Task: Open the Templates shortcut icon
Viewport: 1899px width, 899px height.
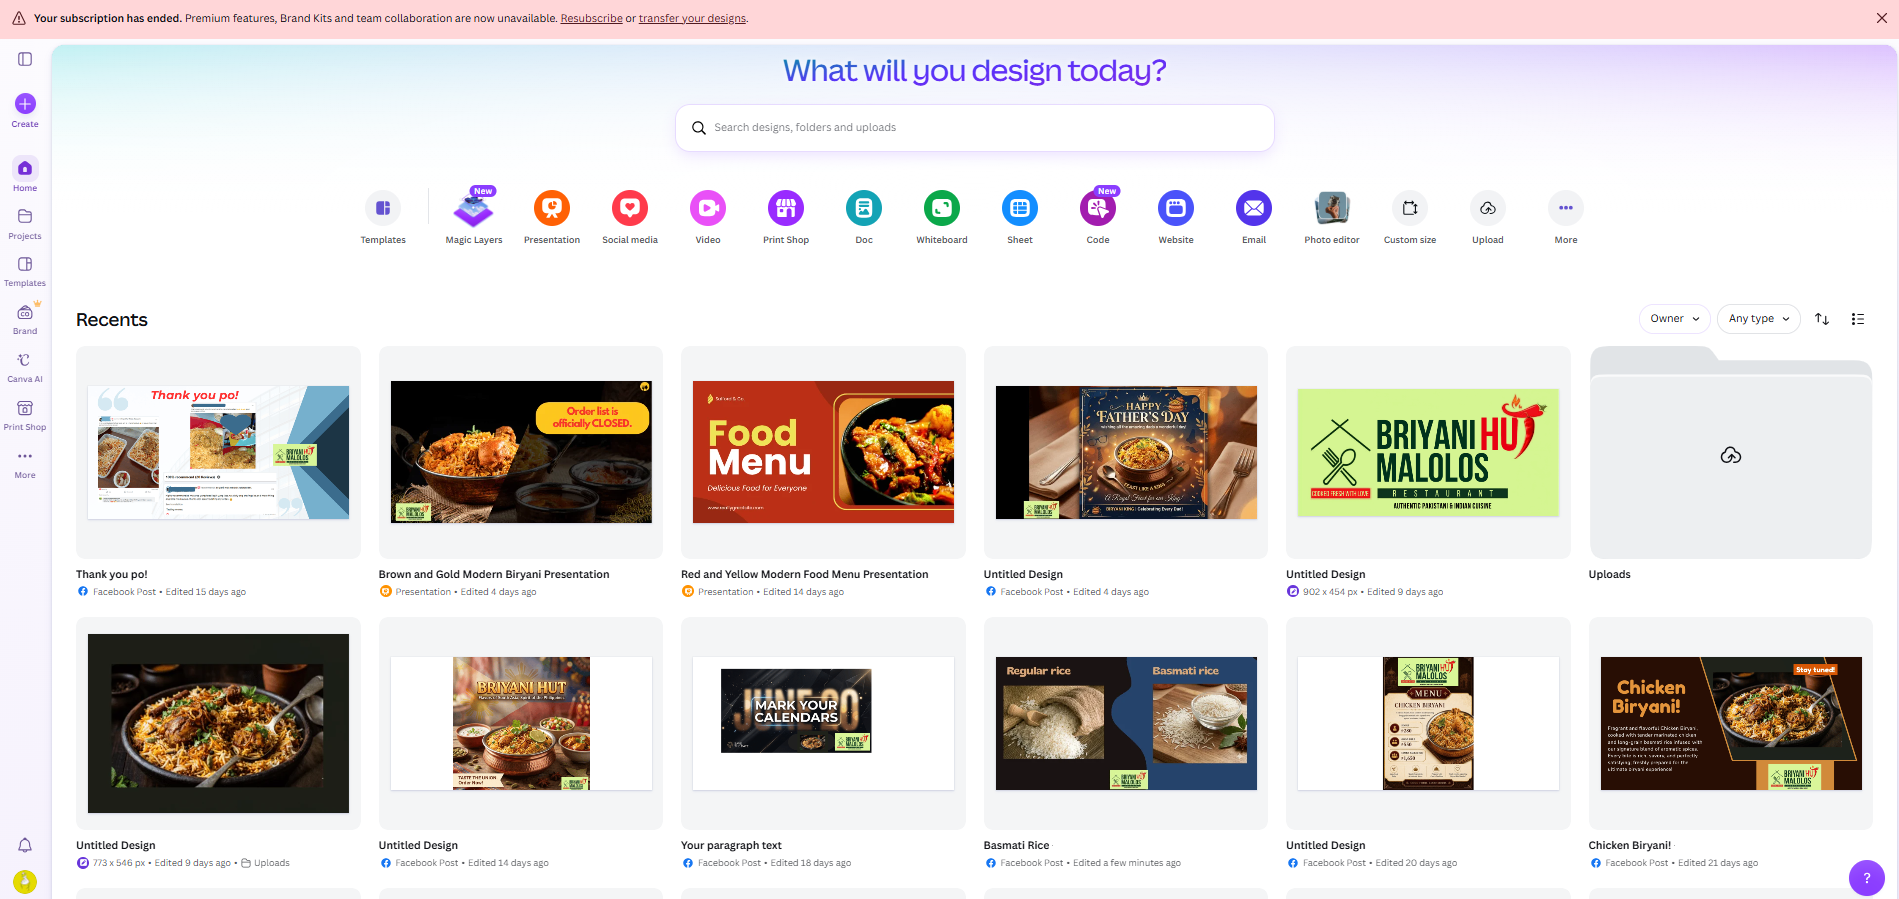Action: [383, 208]
